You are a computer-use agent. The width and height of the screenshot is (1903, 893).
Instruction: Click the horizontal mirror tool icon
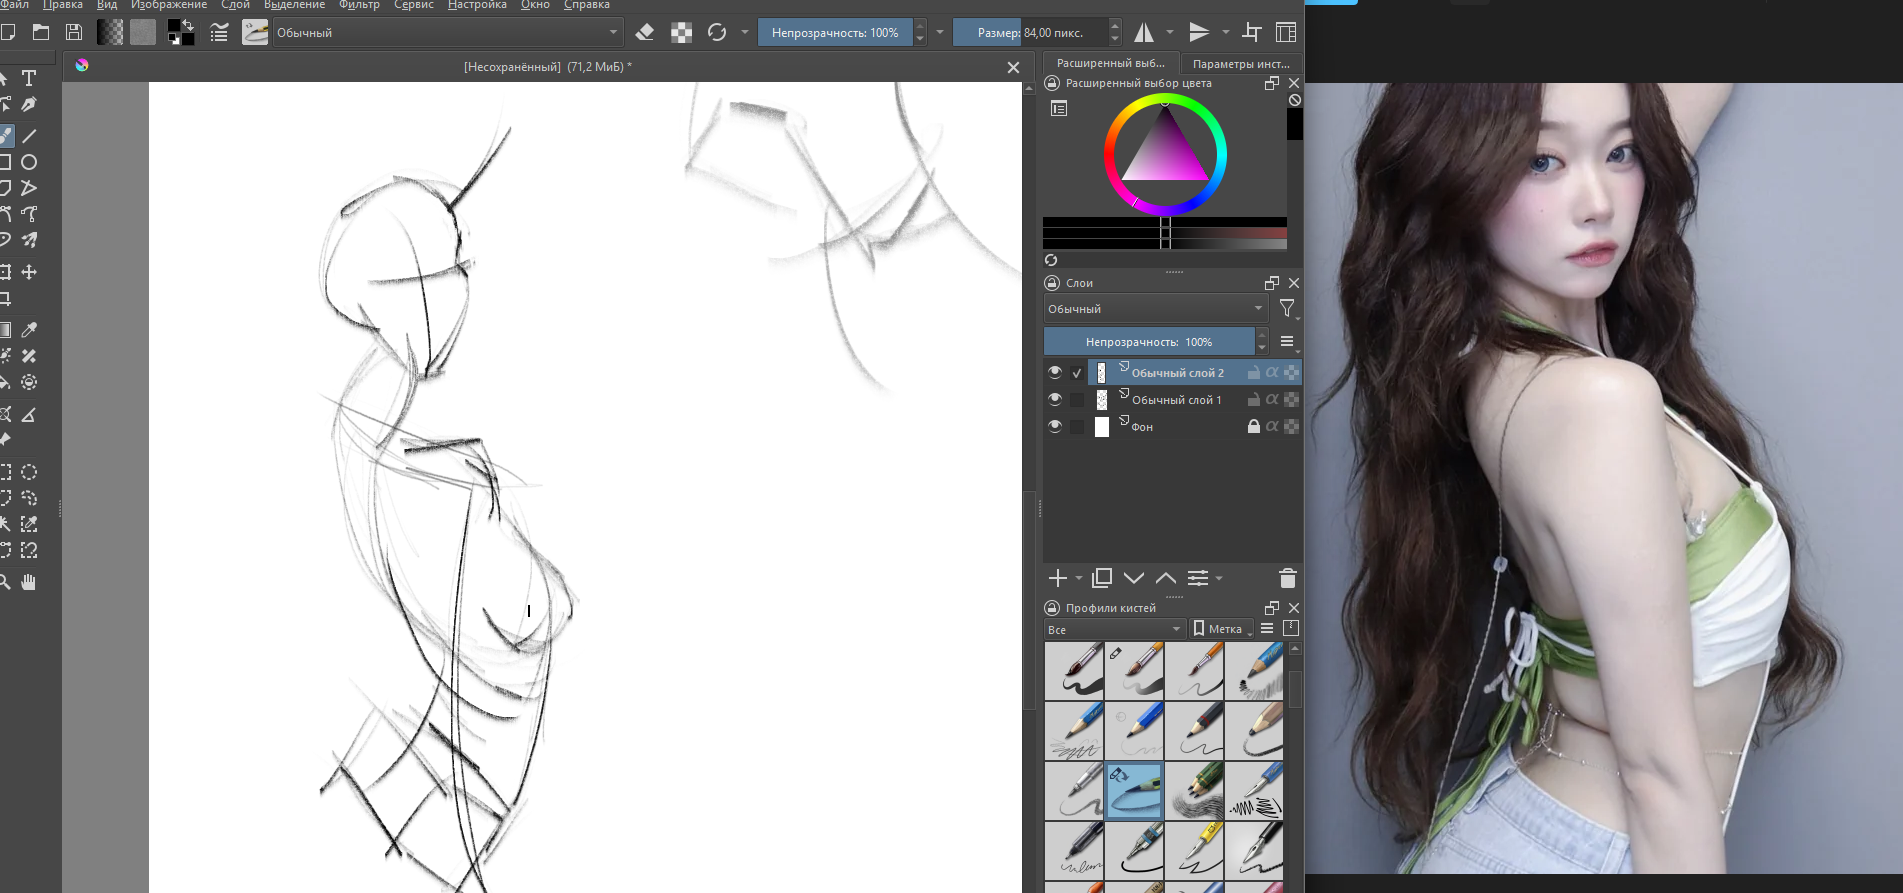coord(1144,33)
